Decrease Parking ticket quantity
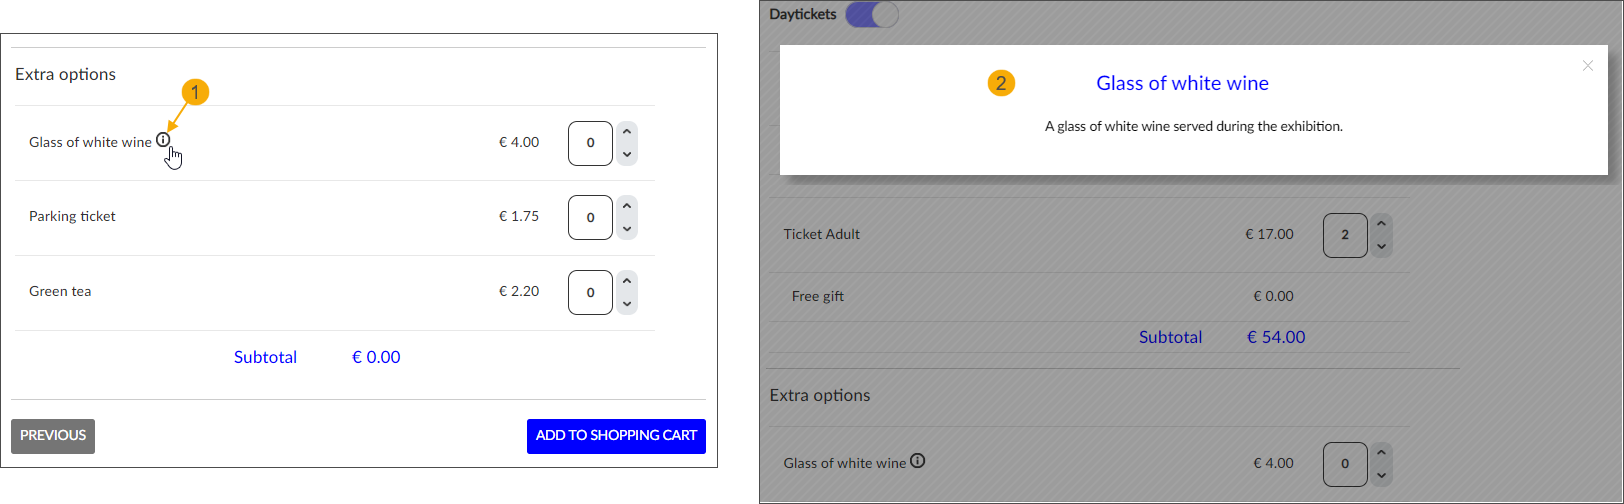Screen dimensions: 1624x504 627,230
